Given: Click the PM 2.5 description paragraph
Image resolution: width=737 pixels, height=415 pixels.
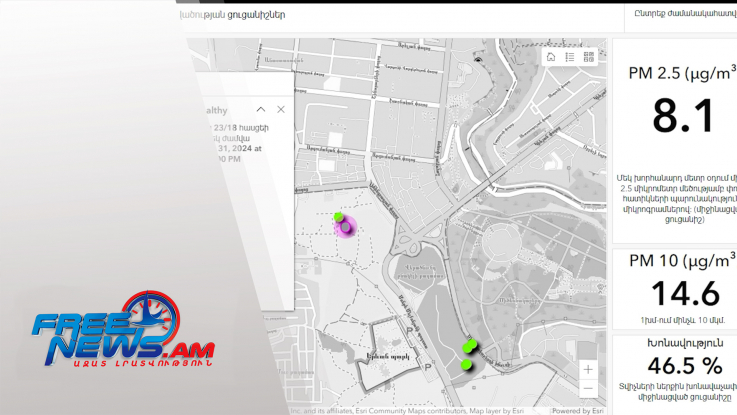Looking at the screenshot, I should coord(677,198).
